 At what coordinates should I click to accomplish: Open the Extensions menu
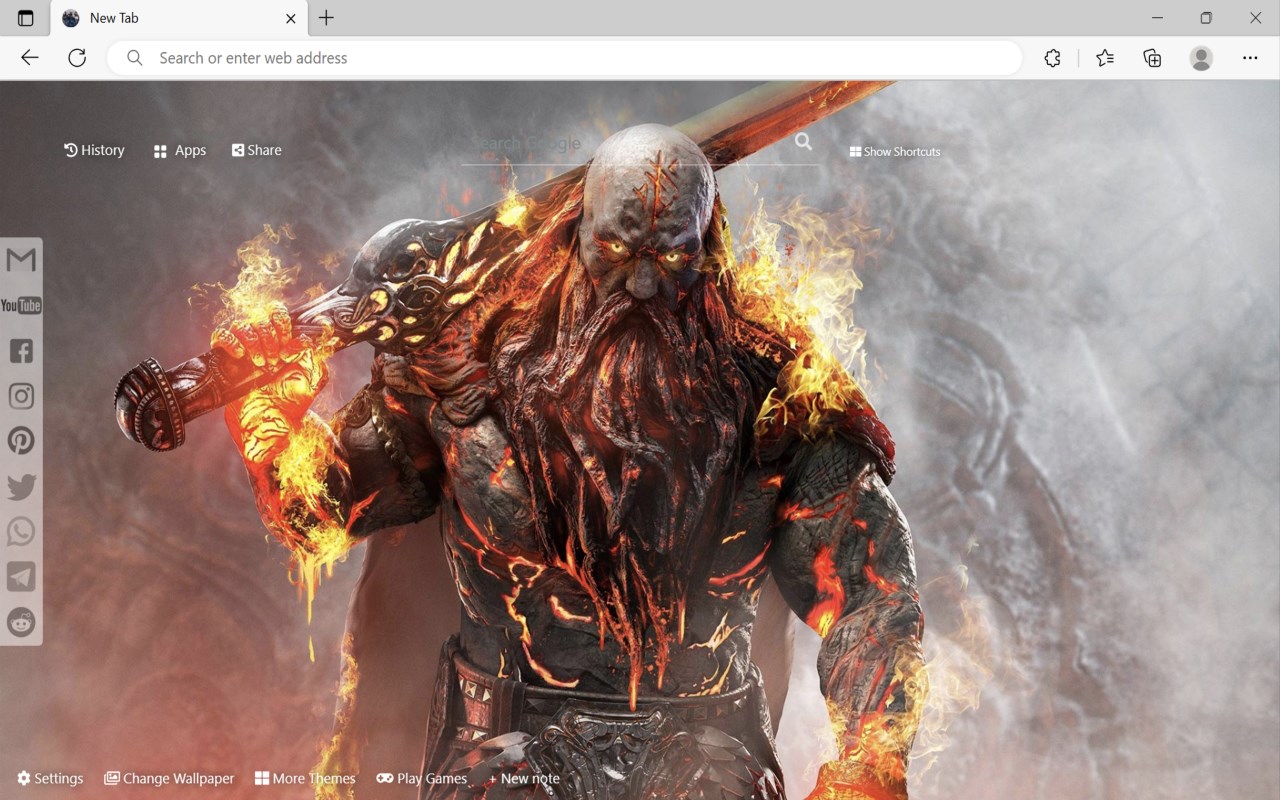pos(1052,58)
